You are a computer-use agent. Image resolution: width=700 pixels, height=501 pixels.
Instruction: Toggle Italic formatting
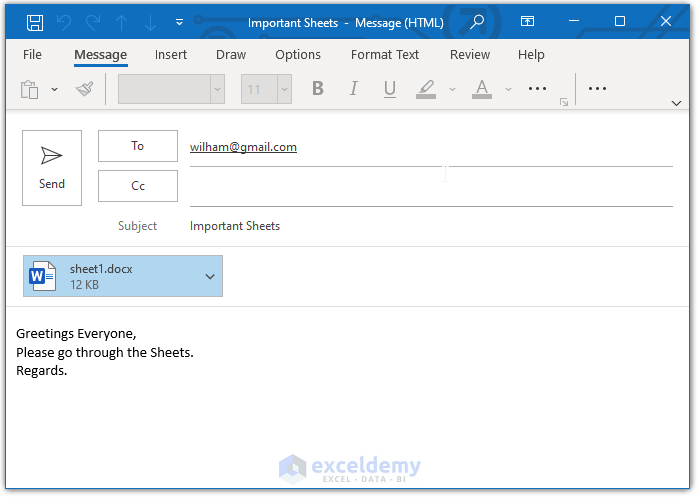(354, 88)
